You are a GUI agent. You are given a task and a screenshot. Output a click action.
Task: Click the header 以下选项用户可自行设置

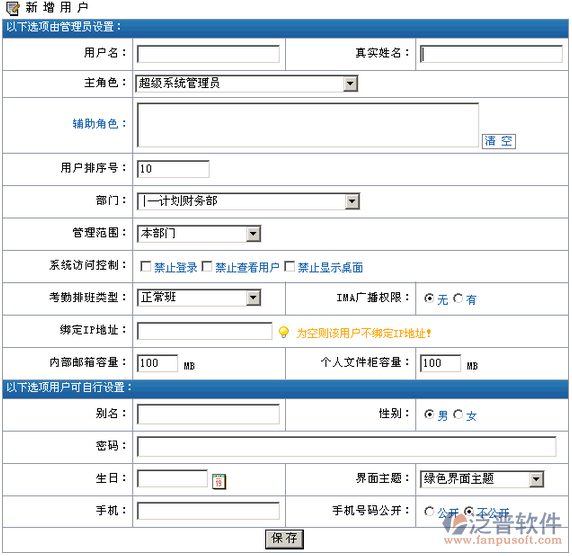click(x=69, y=387)
